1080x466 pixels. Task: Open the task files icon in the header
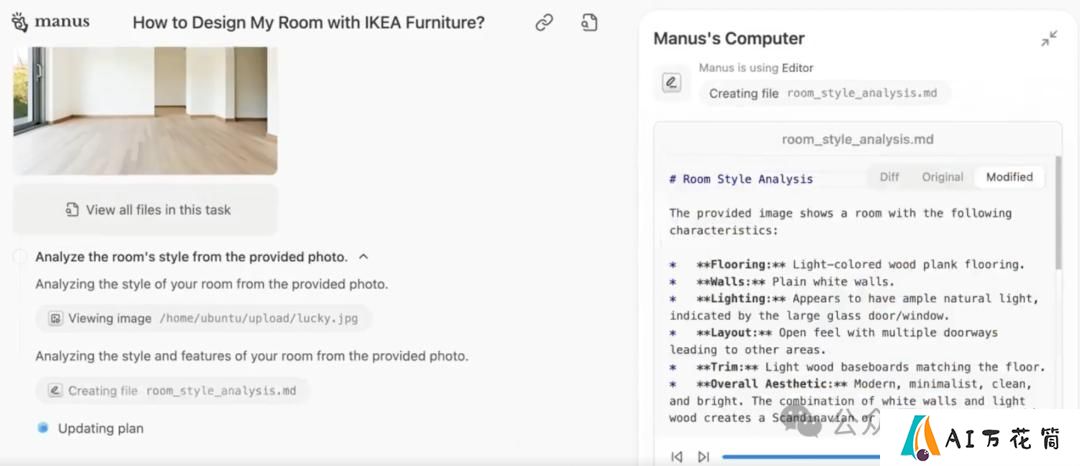[x=589, y=23]
